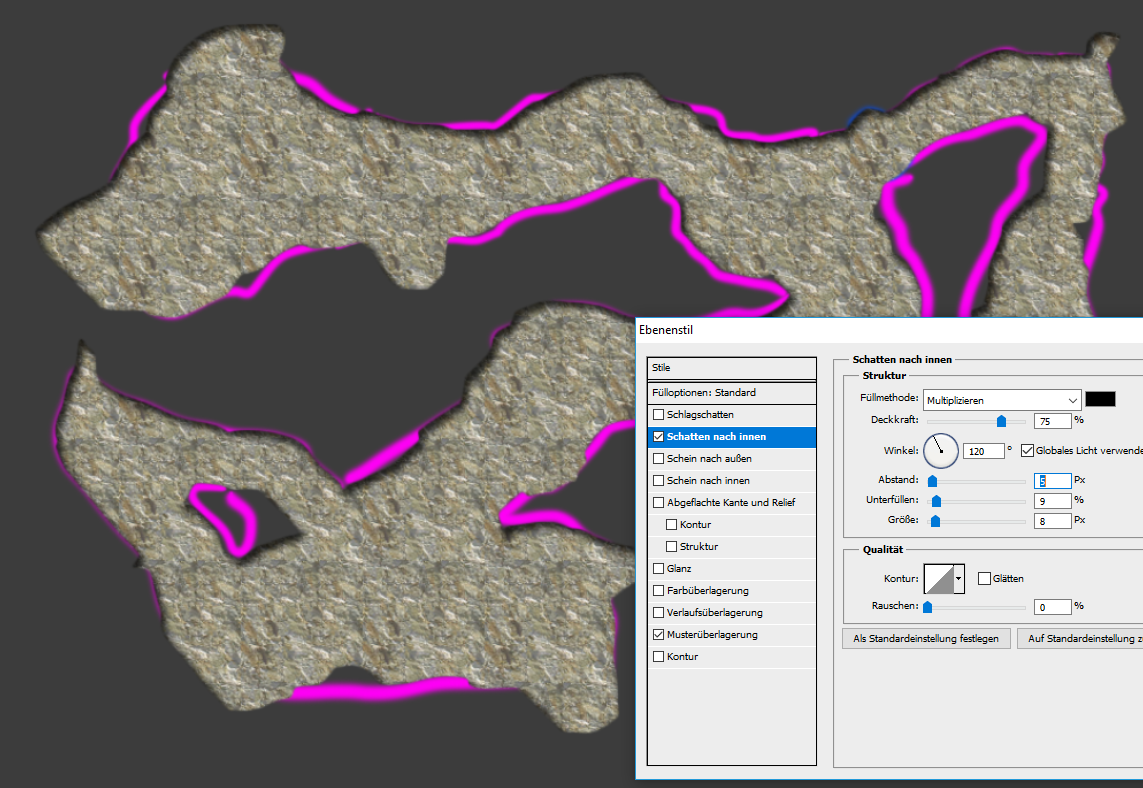Uncheck the Schatten nach innen checkbox
The height and width of the screenshot is (788, 1143).
(658, 436)
